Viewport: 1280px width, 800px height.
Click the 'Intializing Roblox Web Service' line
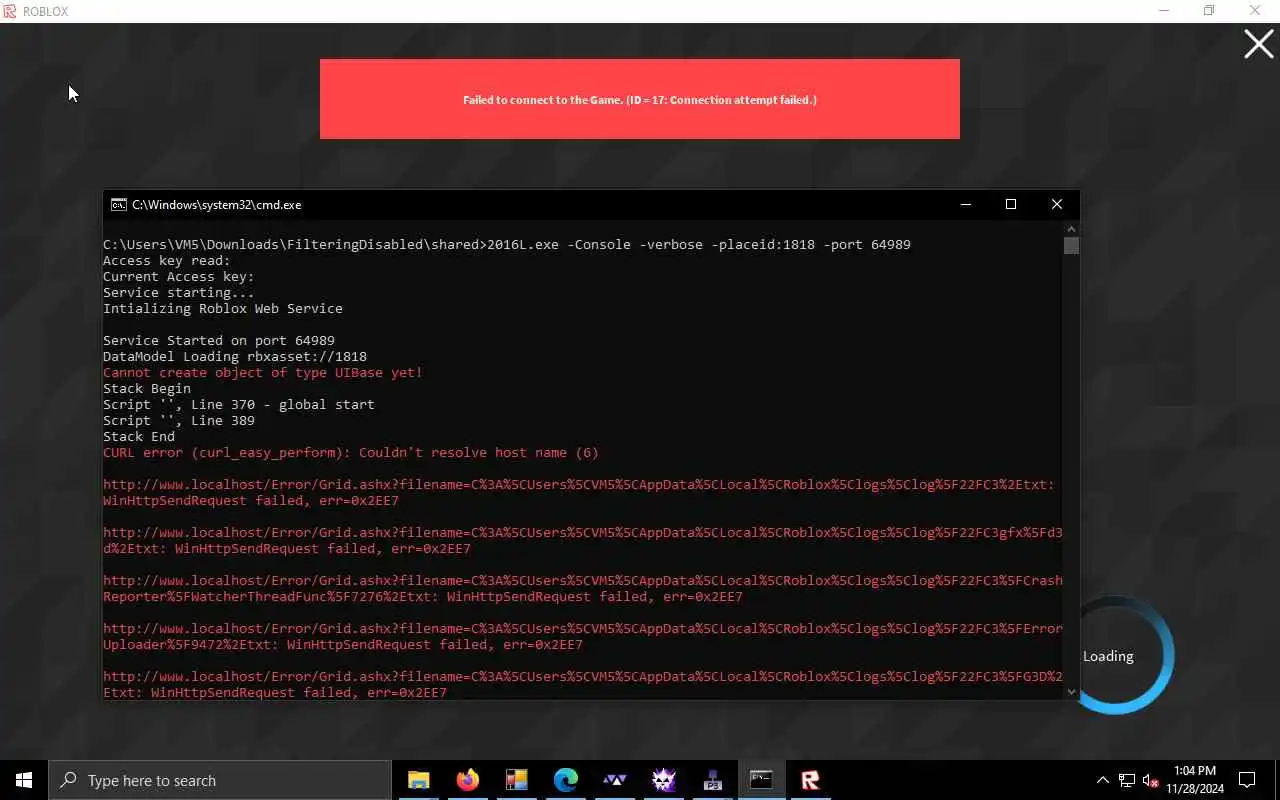223,309
